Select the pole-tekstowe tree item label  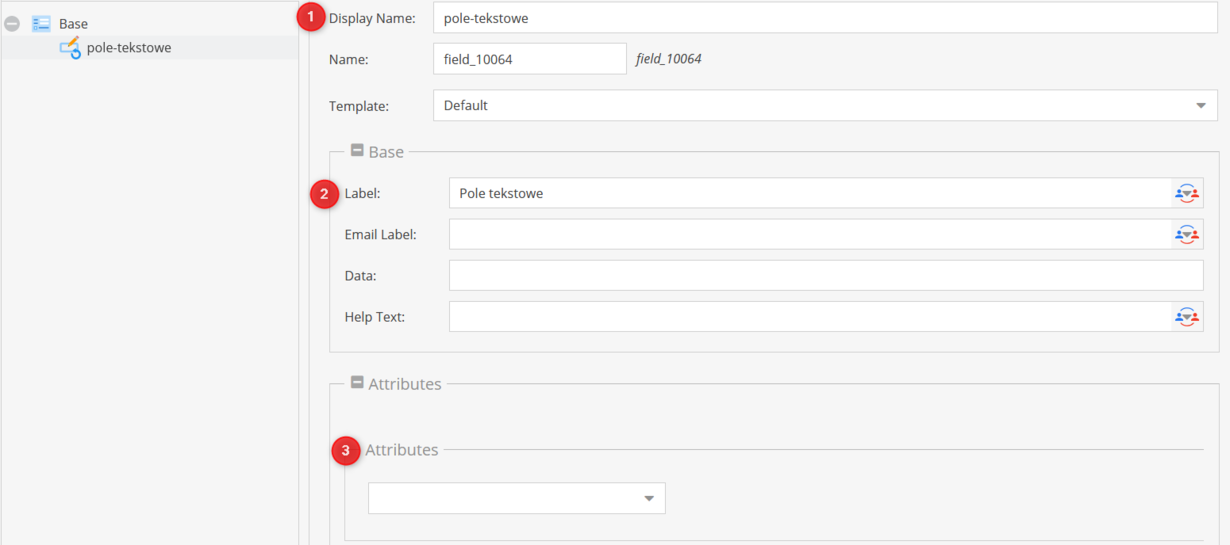pos(129,47)
